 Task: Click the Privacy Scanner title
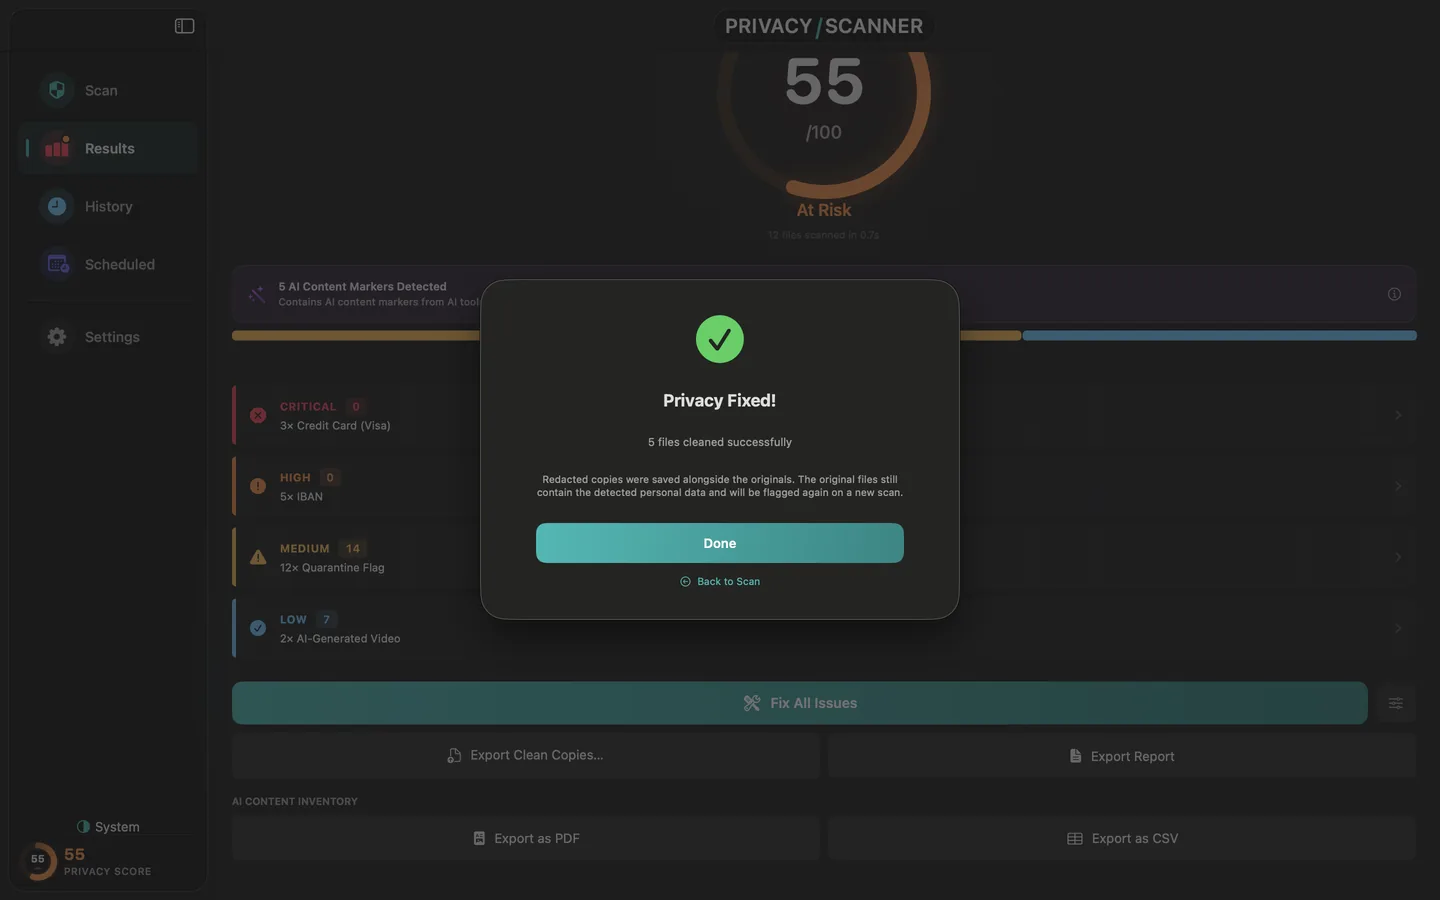click(x=824, y=26)
